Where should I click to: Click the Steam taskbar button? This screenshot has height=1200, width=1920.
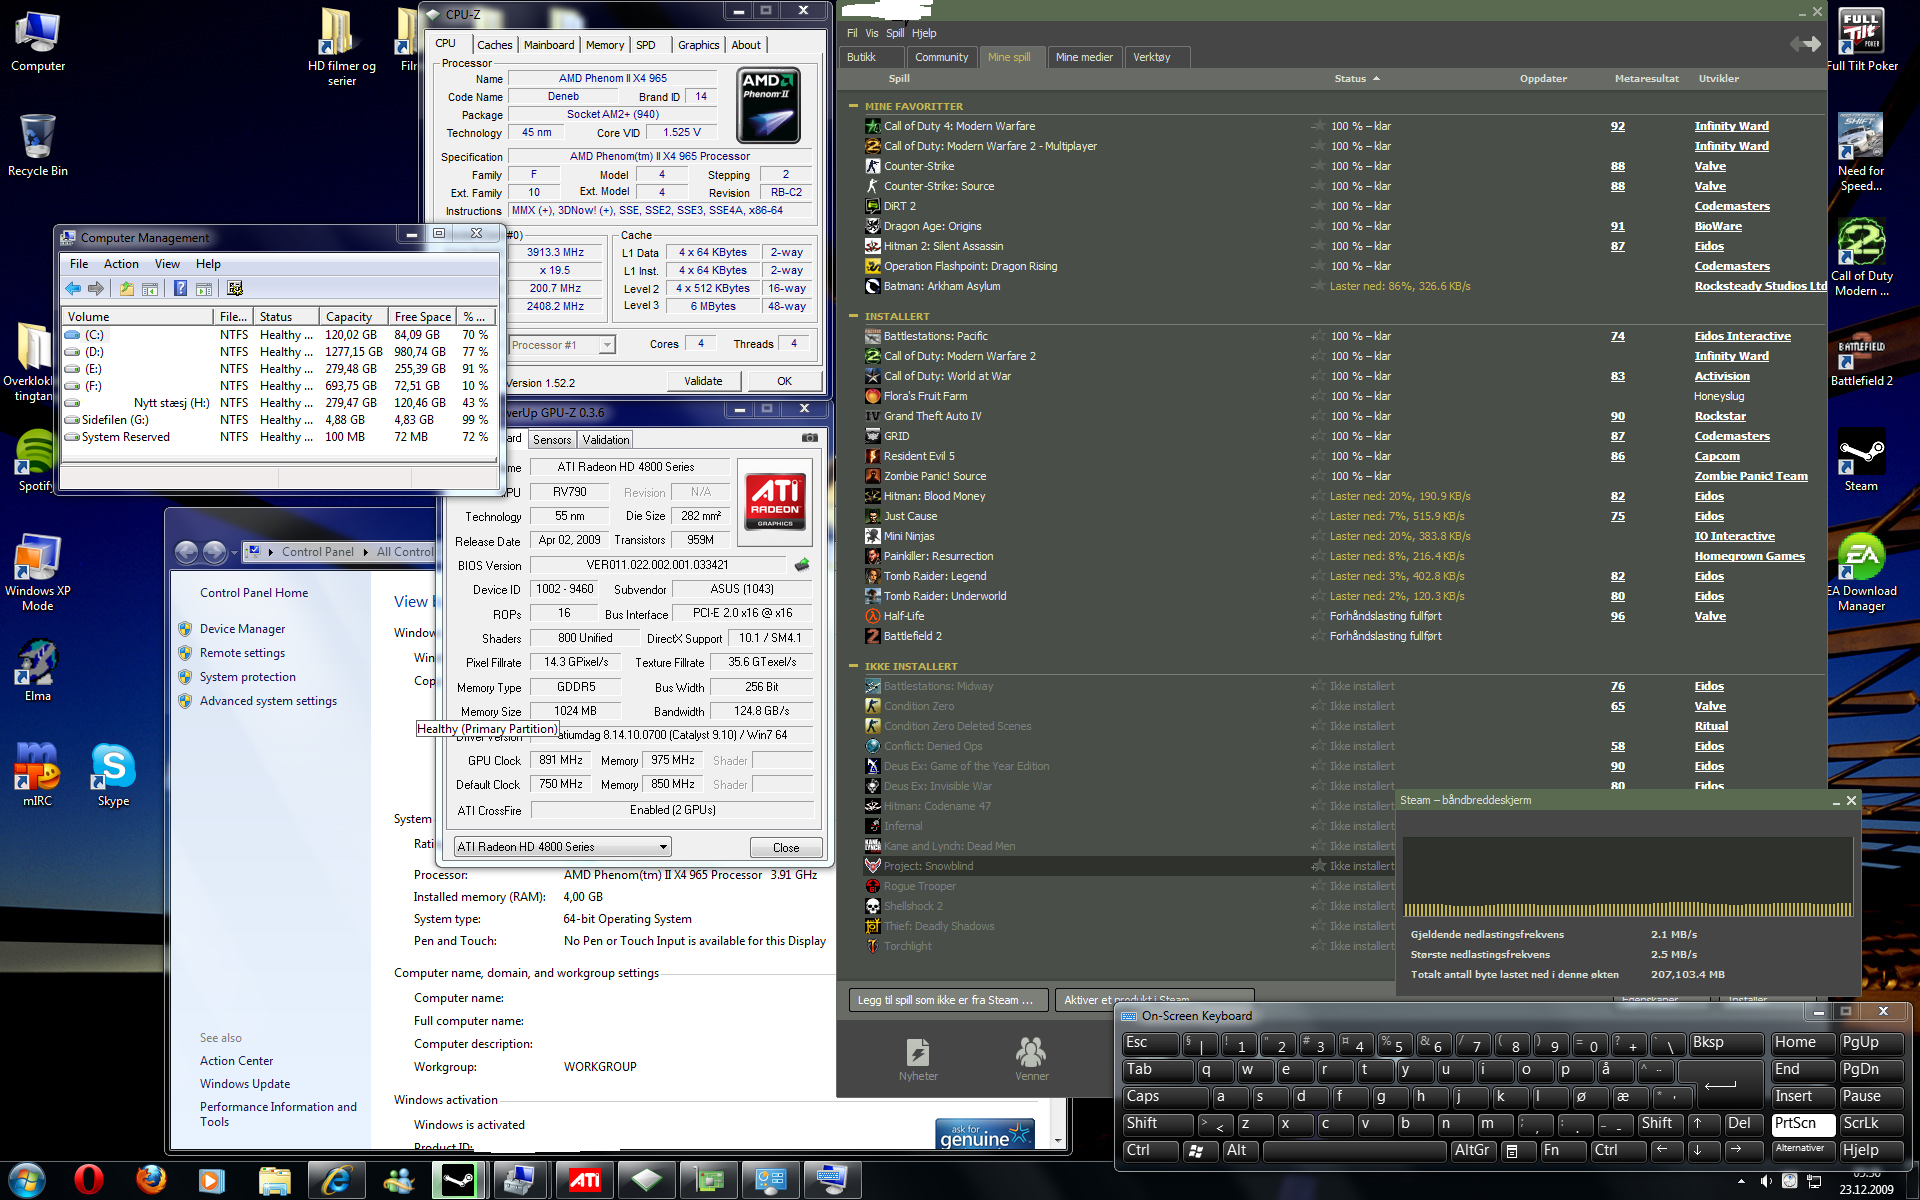(459, 1180)
